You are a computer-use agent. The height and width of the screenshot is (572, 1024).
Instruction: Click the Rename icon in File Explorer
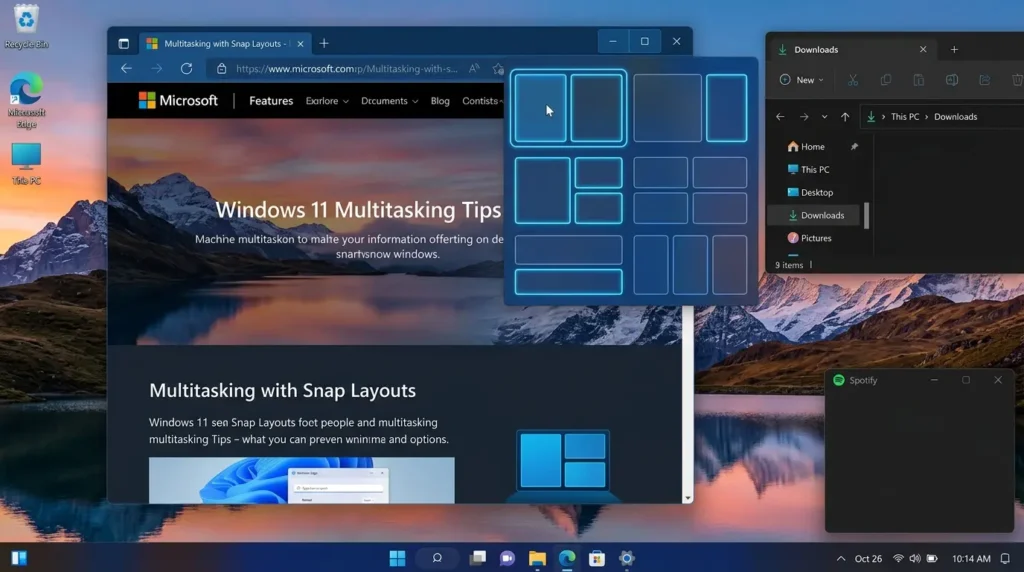pyautogui.click(x=952, y=80)
